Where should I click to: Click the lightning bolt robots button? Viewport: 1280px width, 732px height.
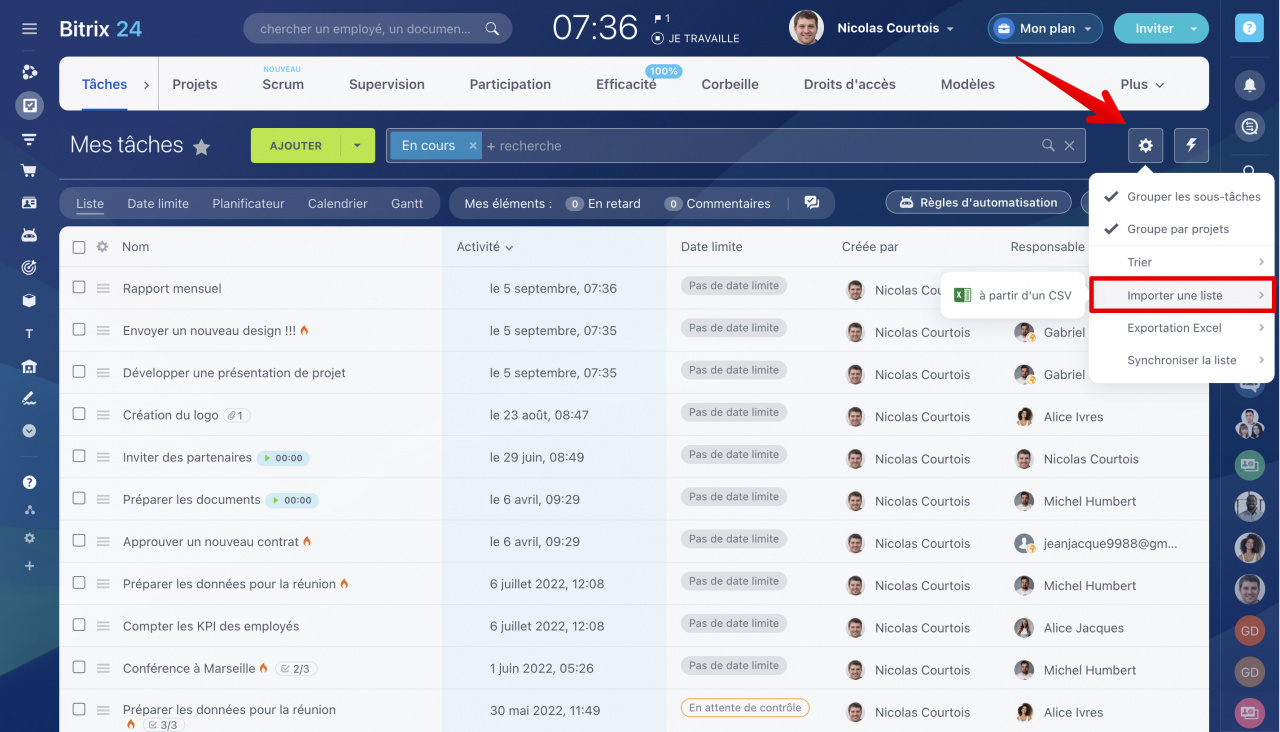tap(1191, 146)
